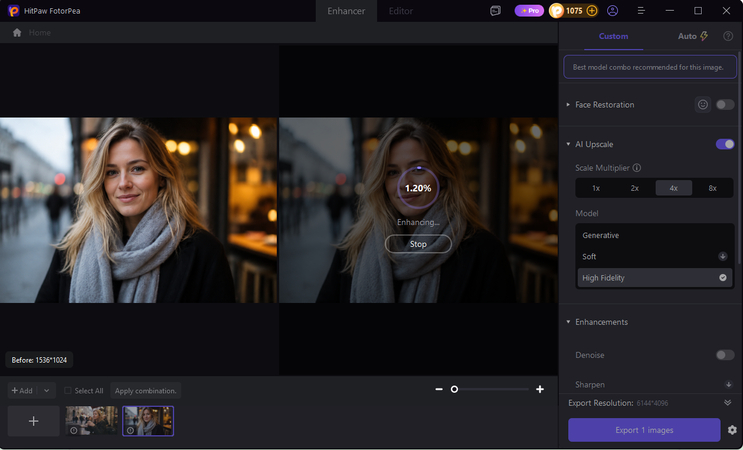Click the face smiley icon in Face Restoration
This screenshot has width=743, height=450.
[703, 105]
